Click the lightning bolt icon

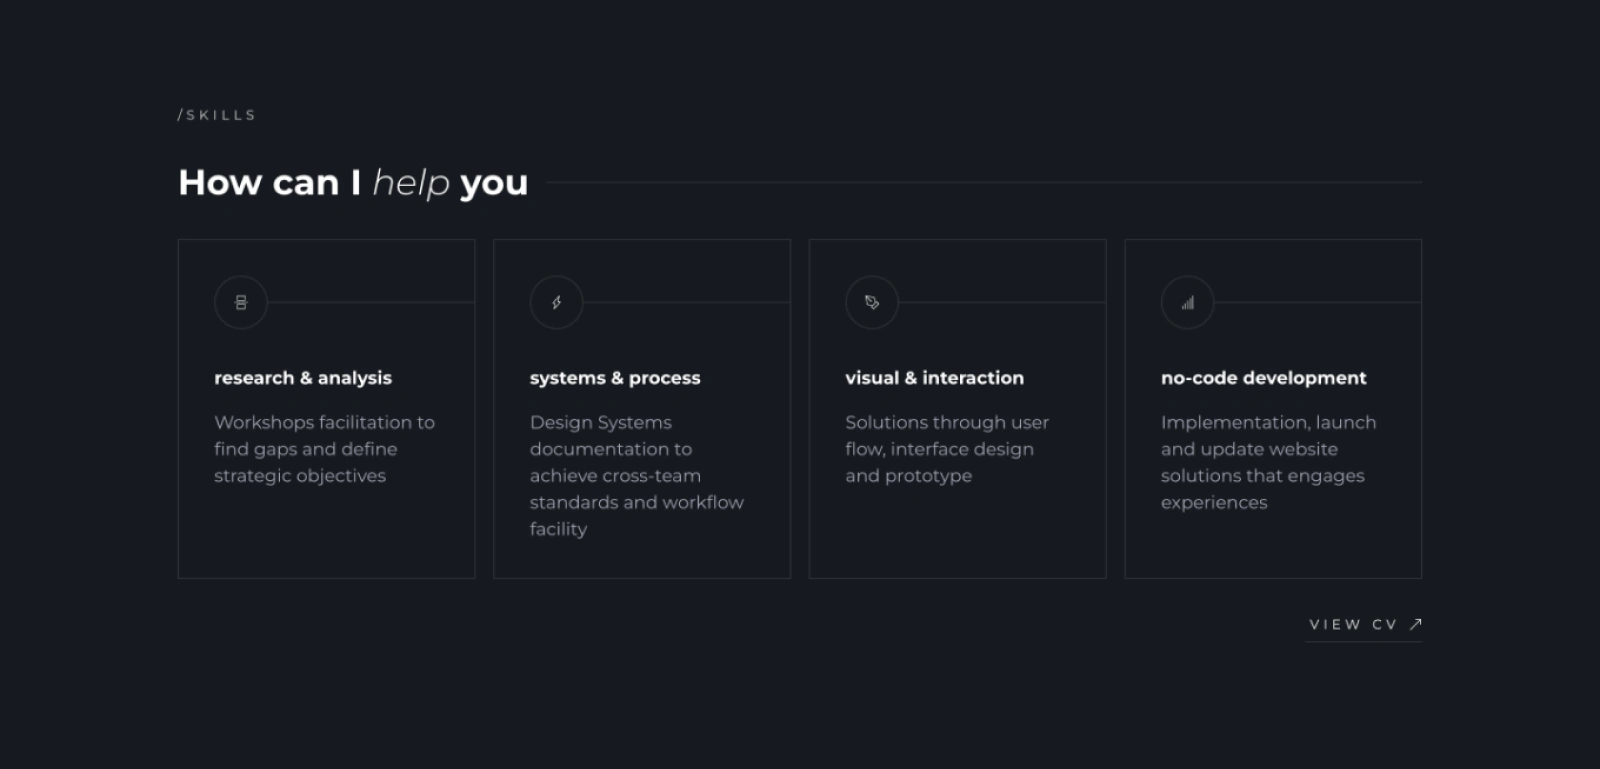pyautogui.click(x=556, y=302)
